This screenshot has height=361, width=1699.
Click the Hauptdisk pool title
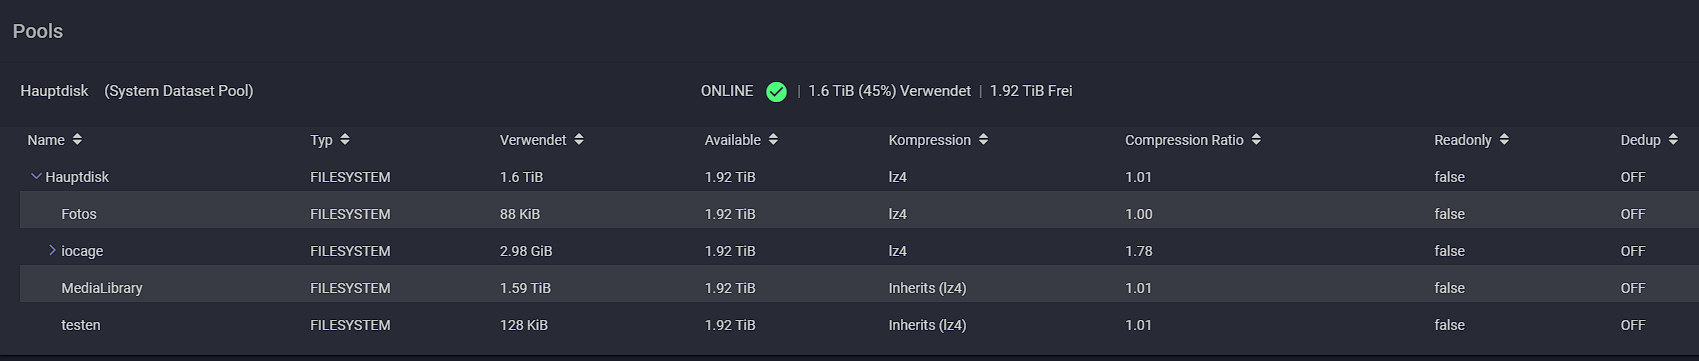[x=54, y=91]
